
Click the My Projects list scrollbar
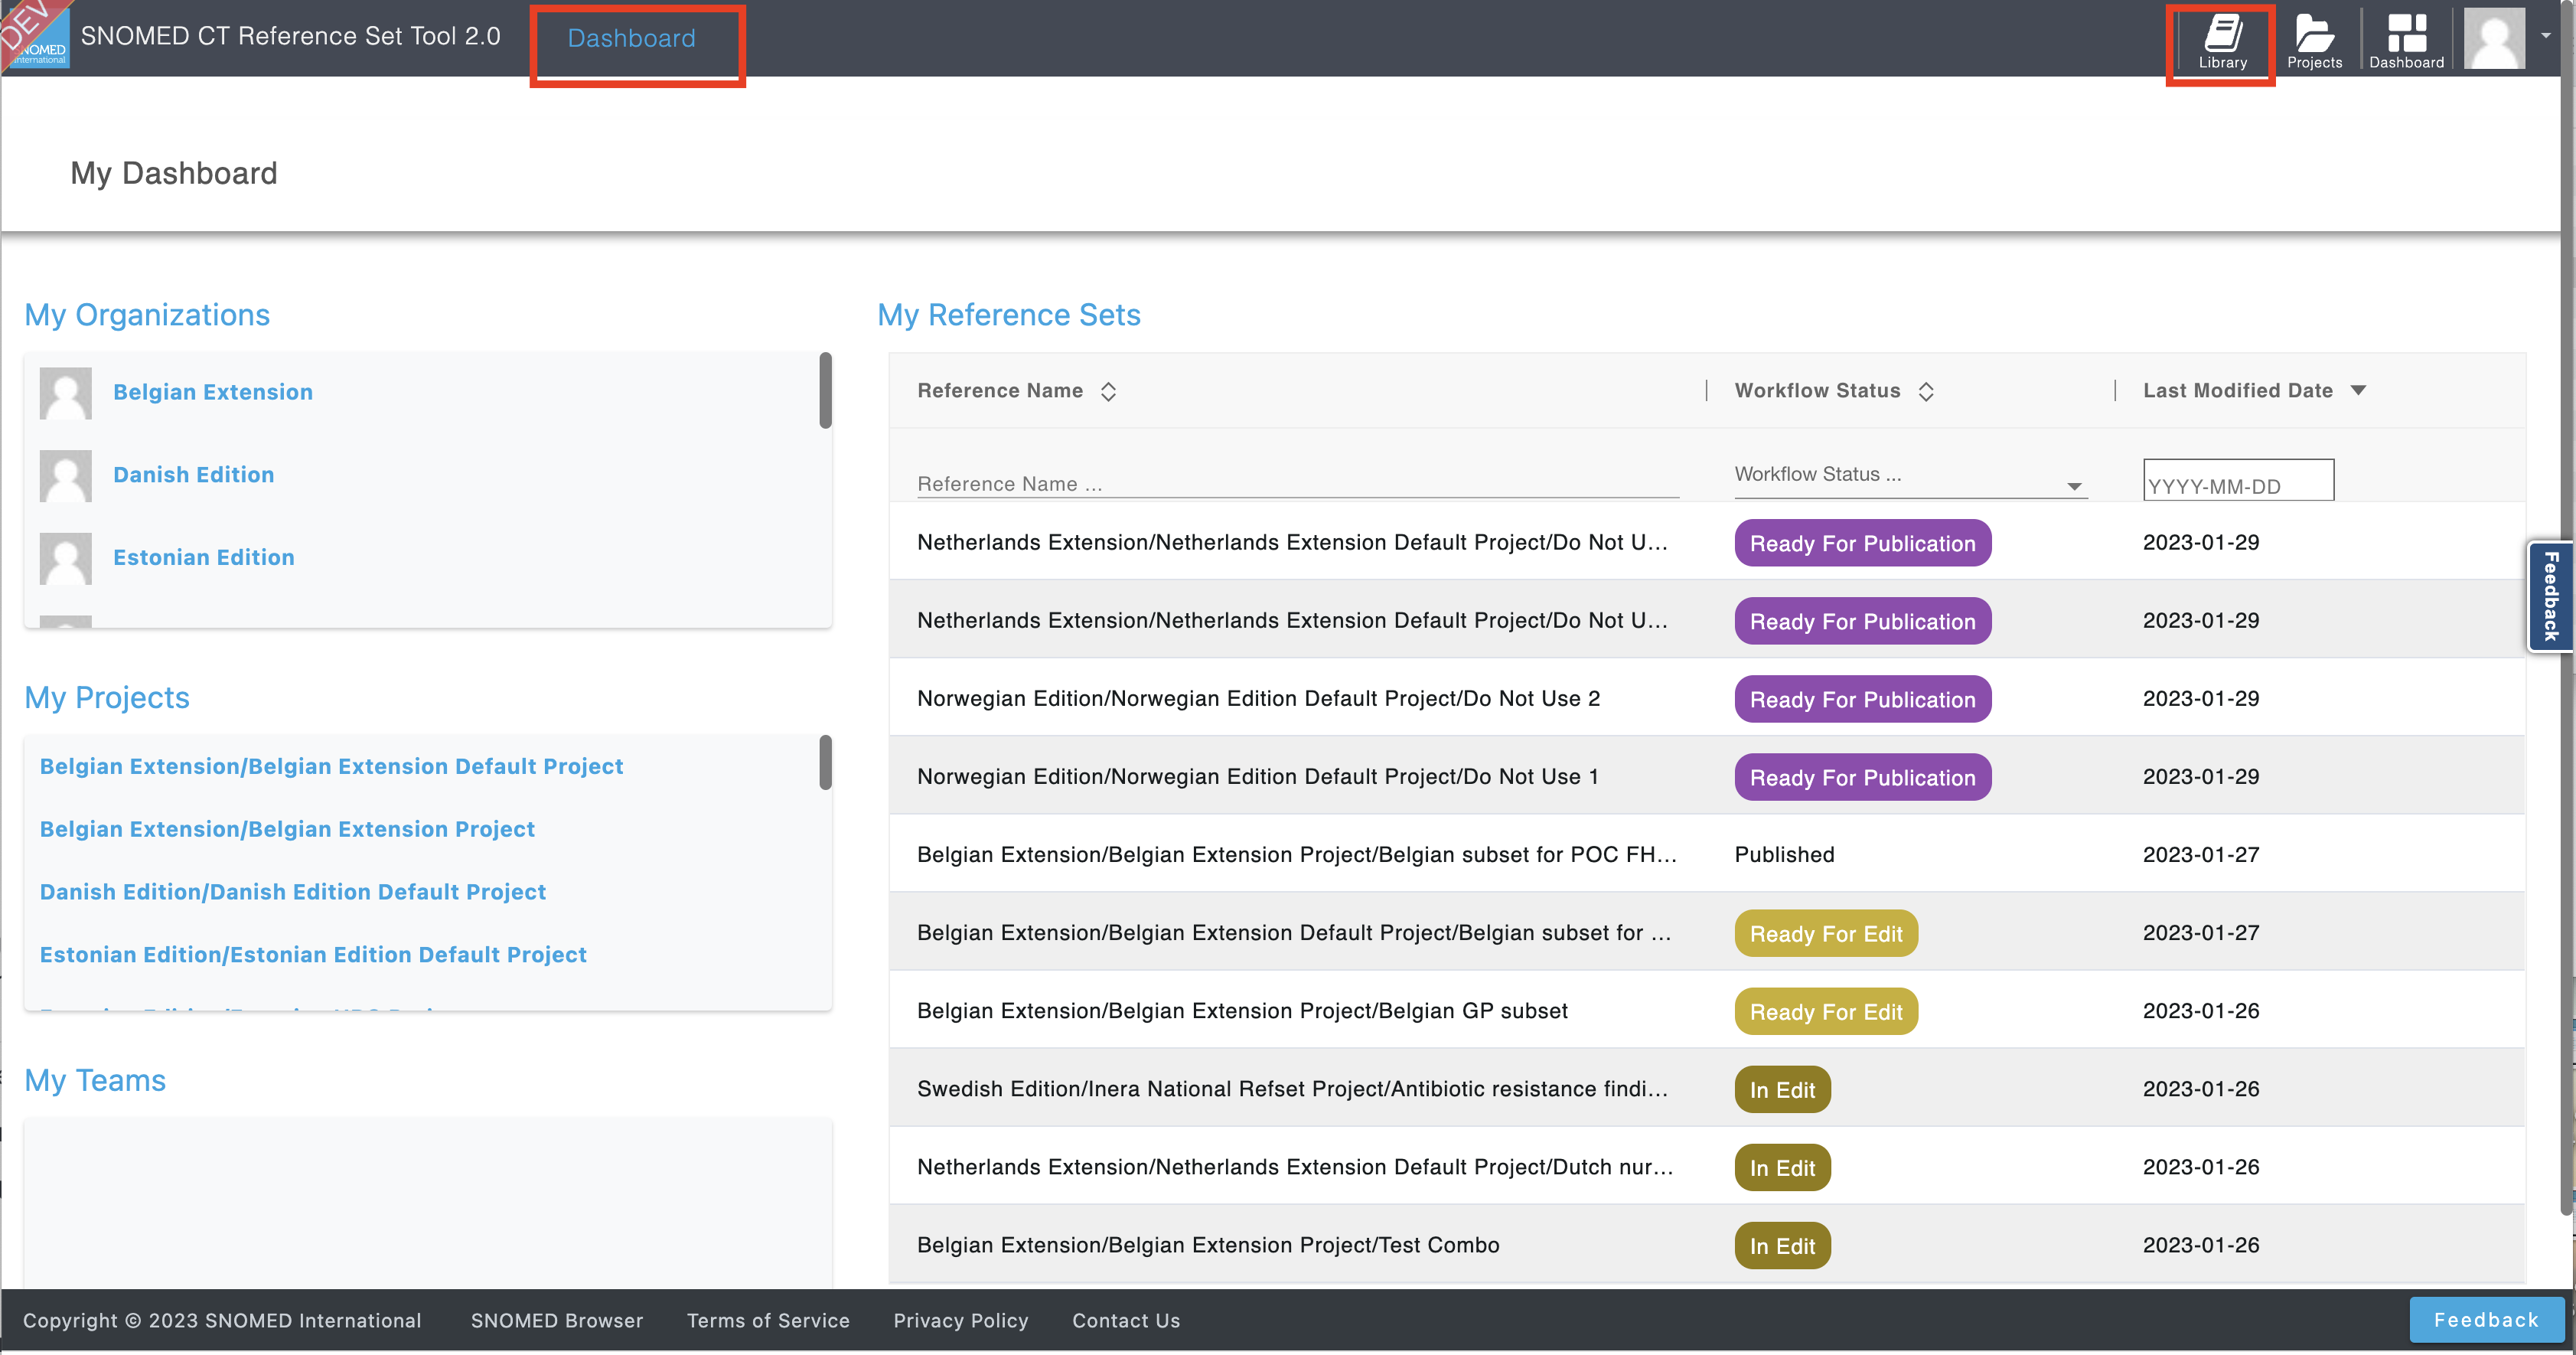[825, 763]
